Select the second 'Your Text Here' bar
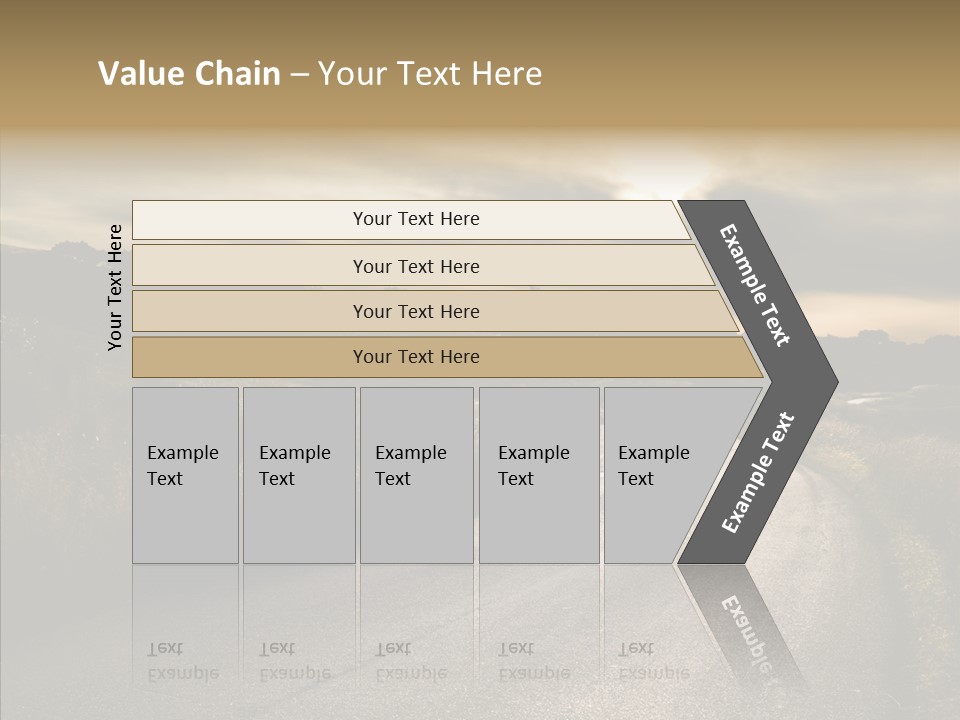Image resolution: width=960 pixels, height=720 pixels. (415, 266)
